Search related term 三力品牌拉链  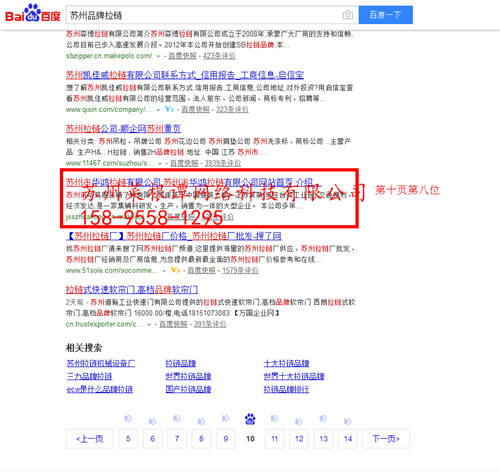[89, 376]
